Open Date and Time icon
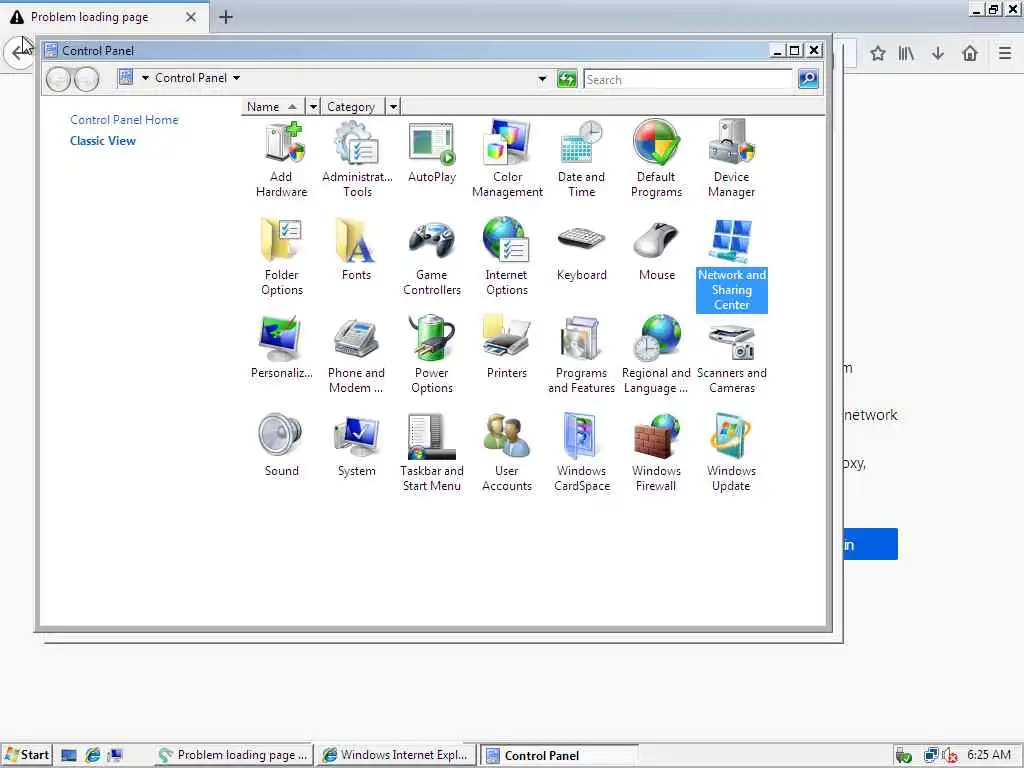Screen dimensions: 1024x768 [x=581, y=159]
